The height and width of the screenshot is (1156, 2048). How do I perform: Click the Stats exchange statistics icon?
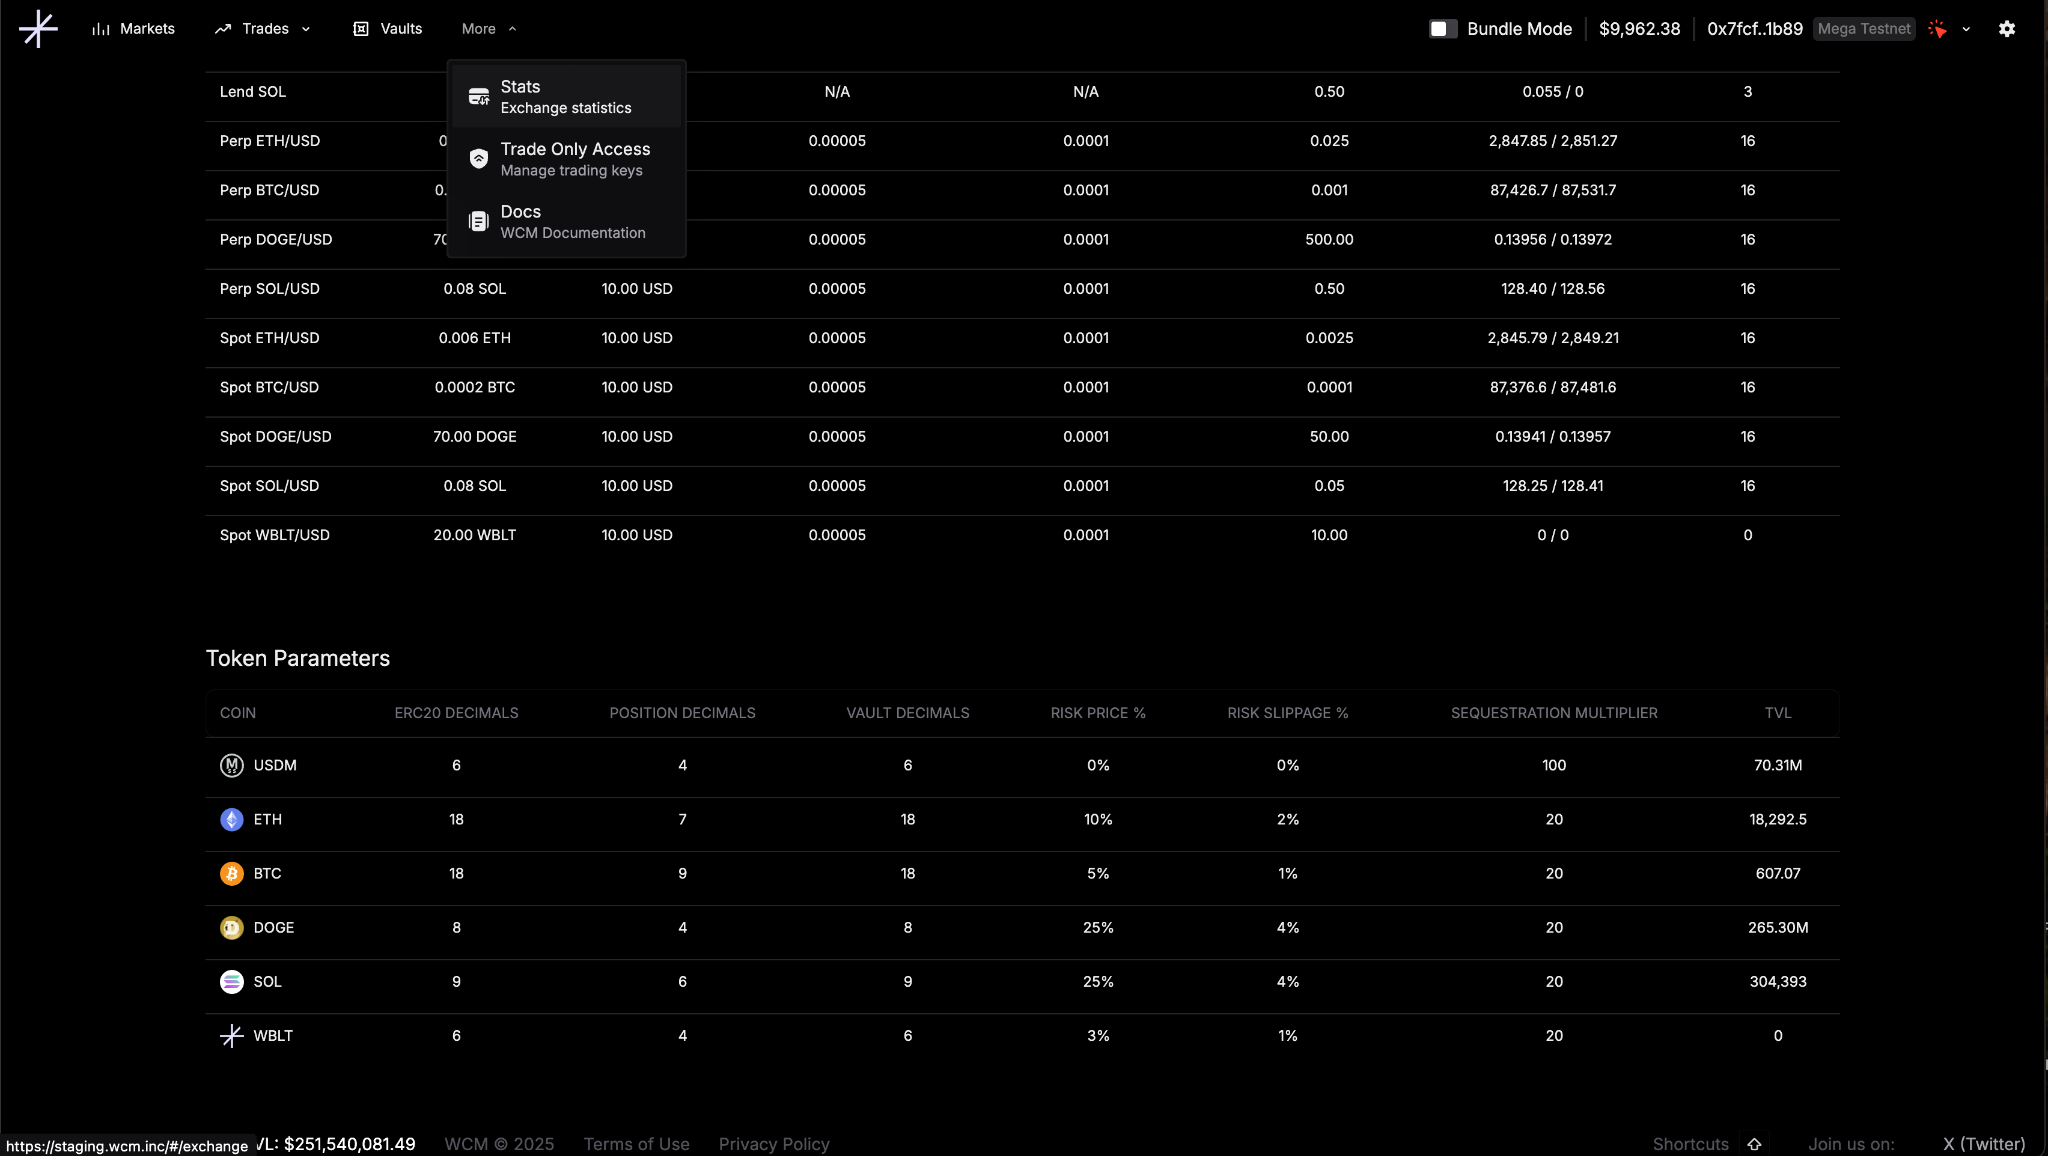(479, 97)
